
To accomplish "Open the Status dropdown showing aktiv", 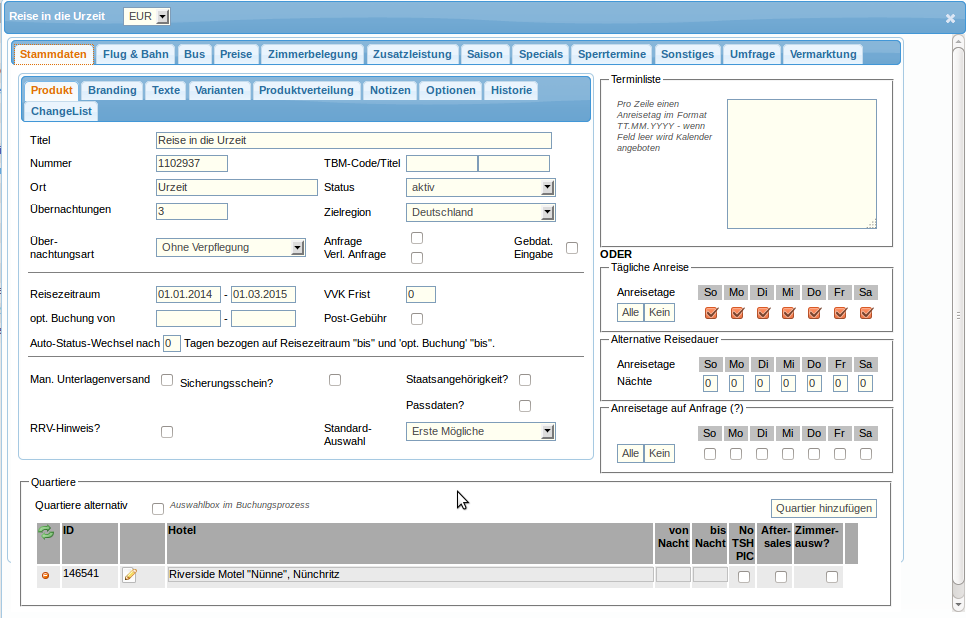I will tap(480, 187).
